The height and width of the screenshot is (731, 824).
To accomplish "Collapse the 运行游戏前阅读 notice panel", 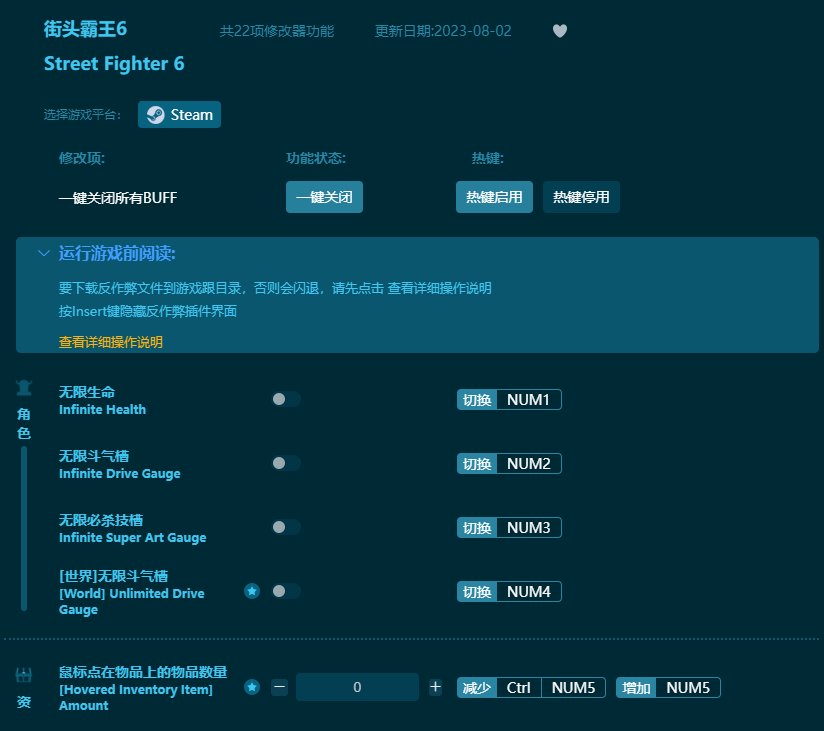I will tap(44, 255).
